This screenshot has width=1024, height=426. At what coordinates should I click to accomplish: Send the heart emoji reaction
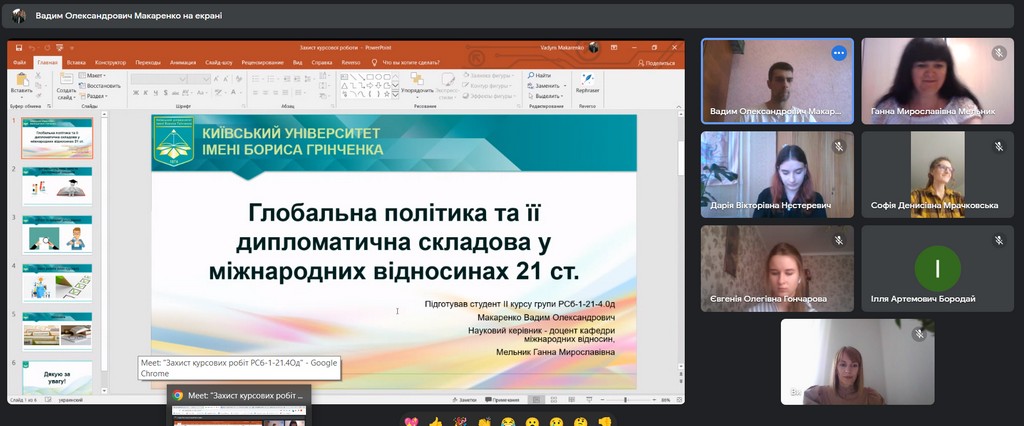pyautogui.click(x=411, y=421)
